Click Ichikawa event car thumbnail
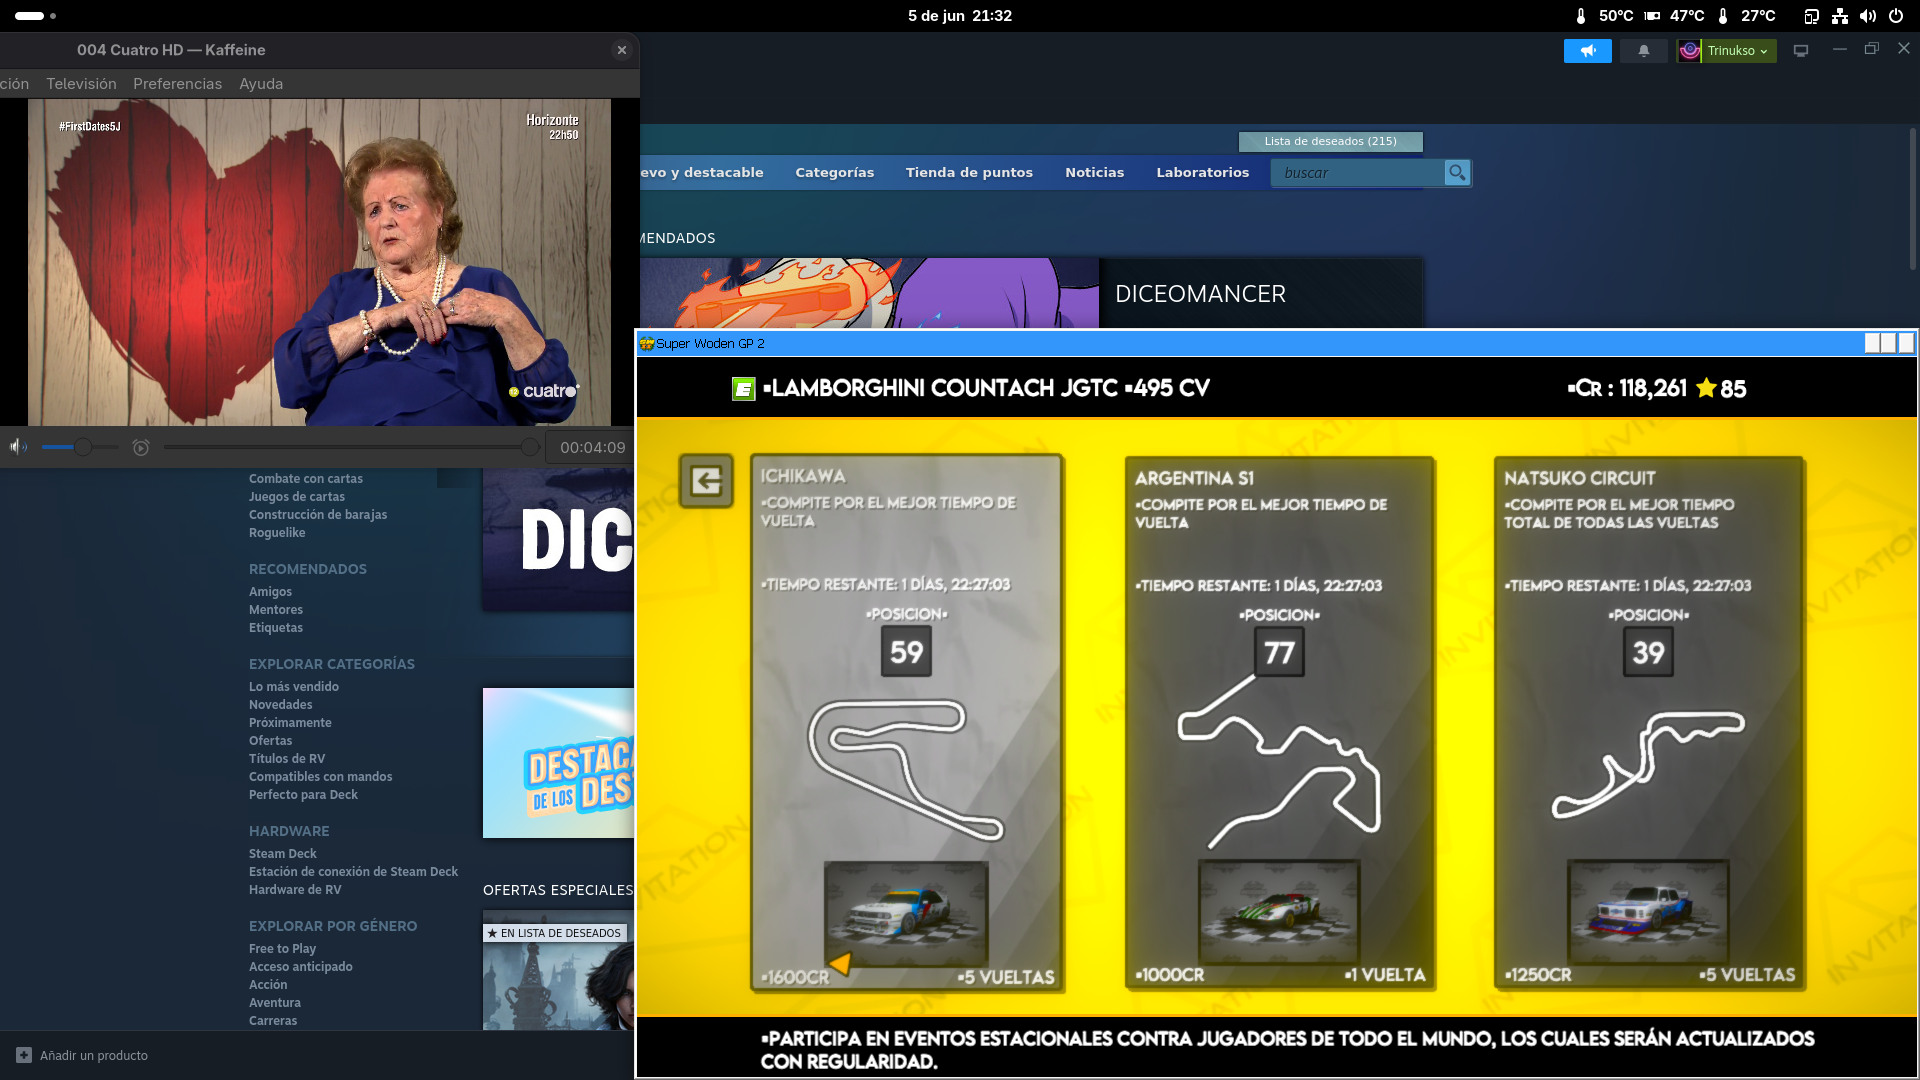 coord(906,914)
